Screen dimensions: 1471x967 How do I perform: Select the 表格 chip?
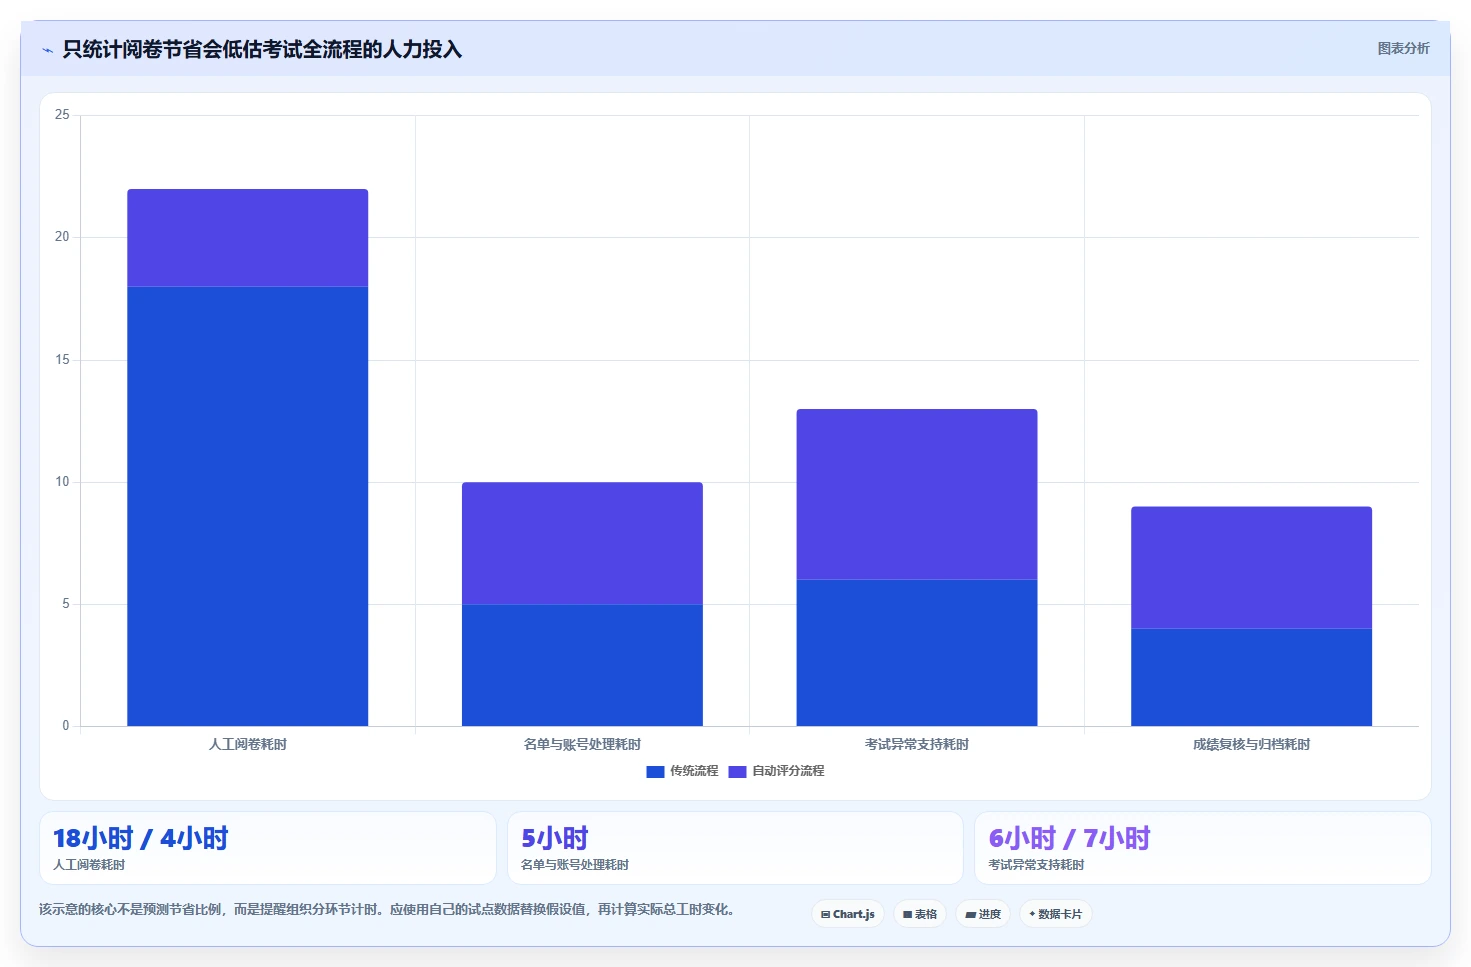click(x=920, y=914)
